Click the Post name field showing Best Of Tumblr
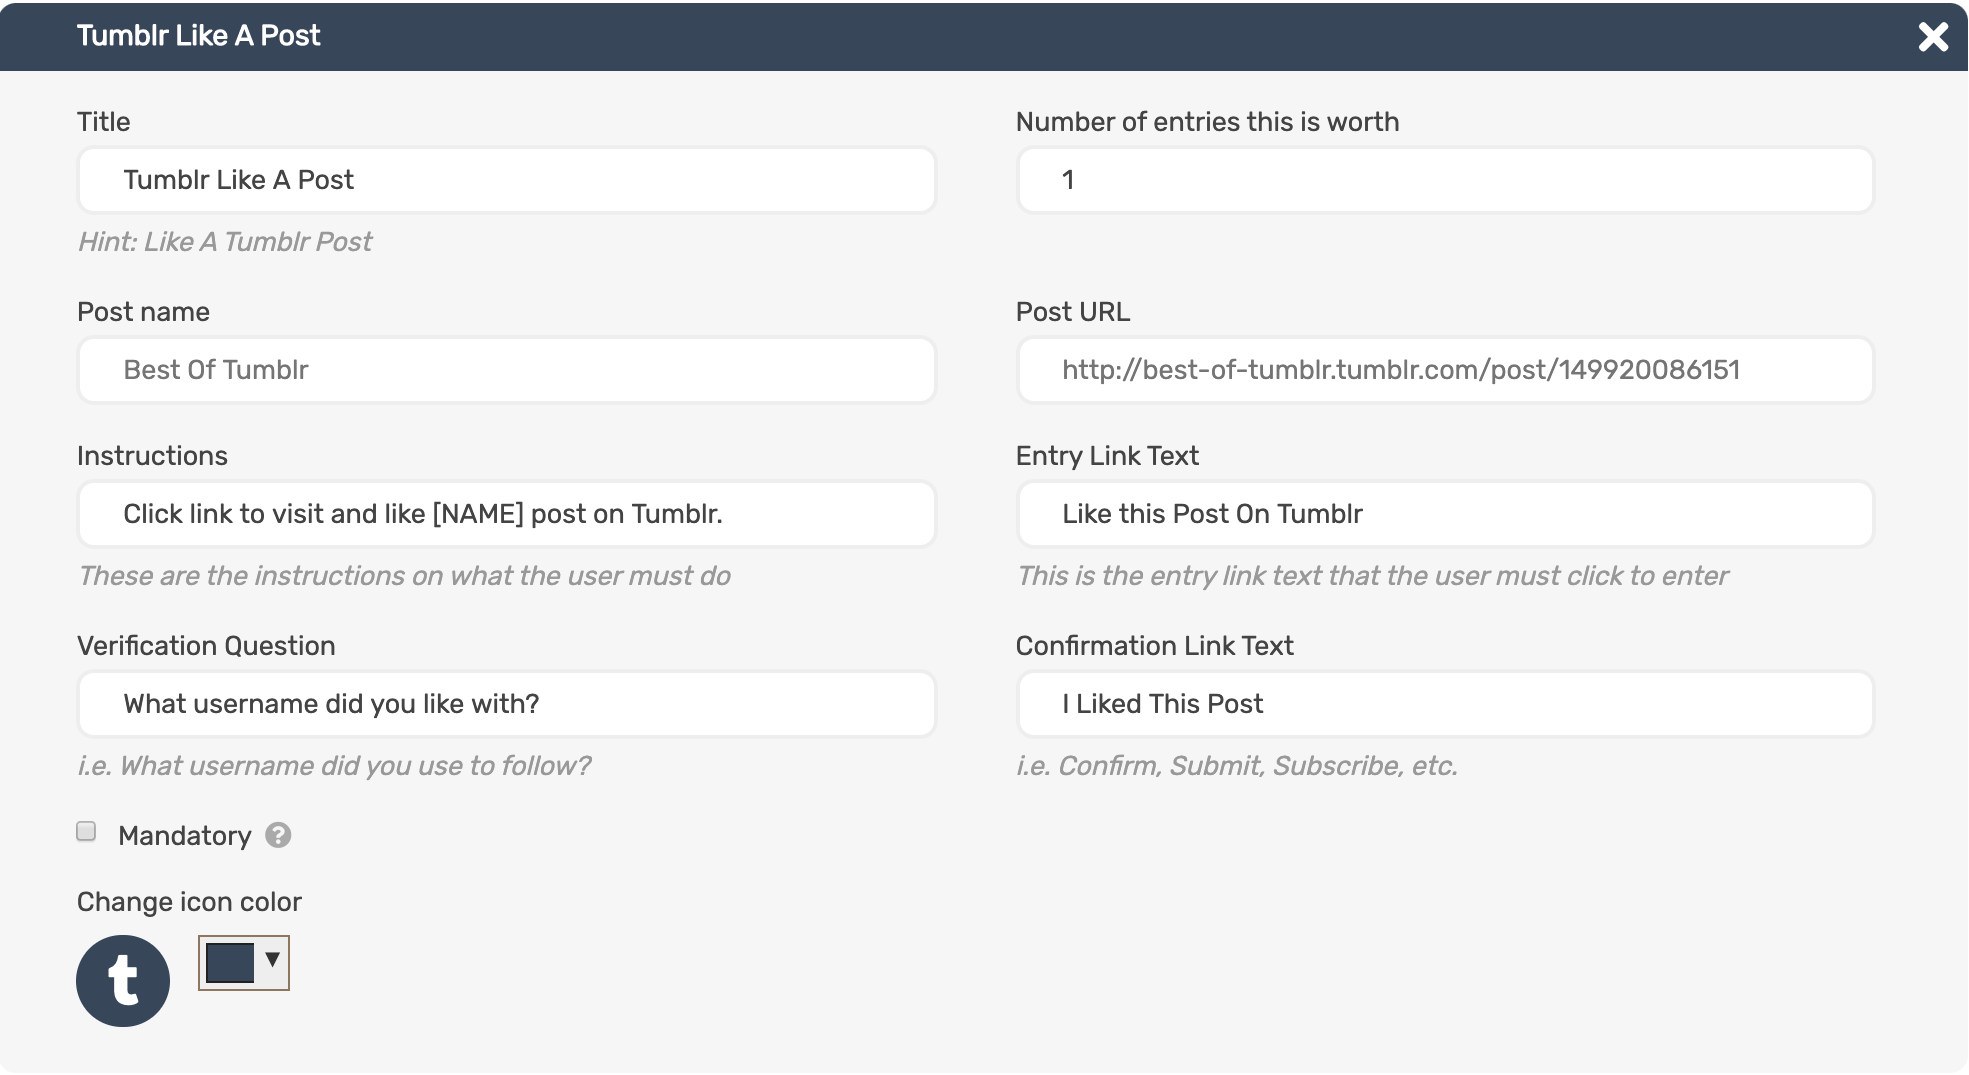This screenshot has width=1969, height=1075. click(x=505, y=370)
